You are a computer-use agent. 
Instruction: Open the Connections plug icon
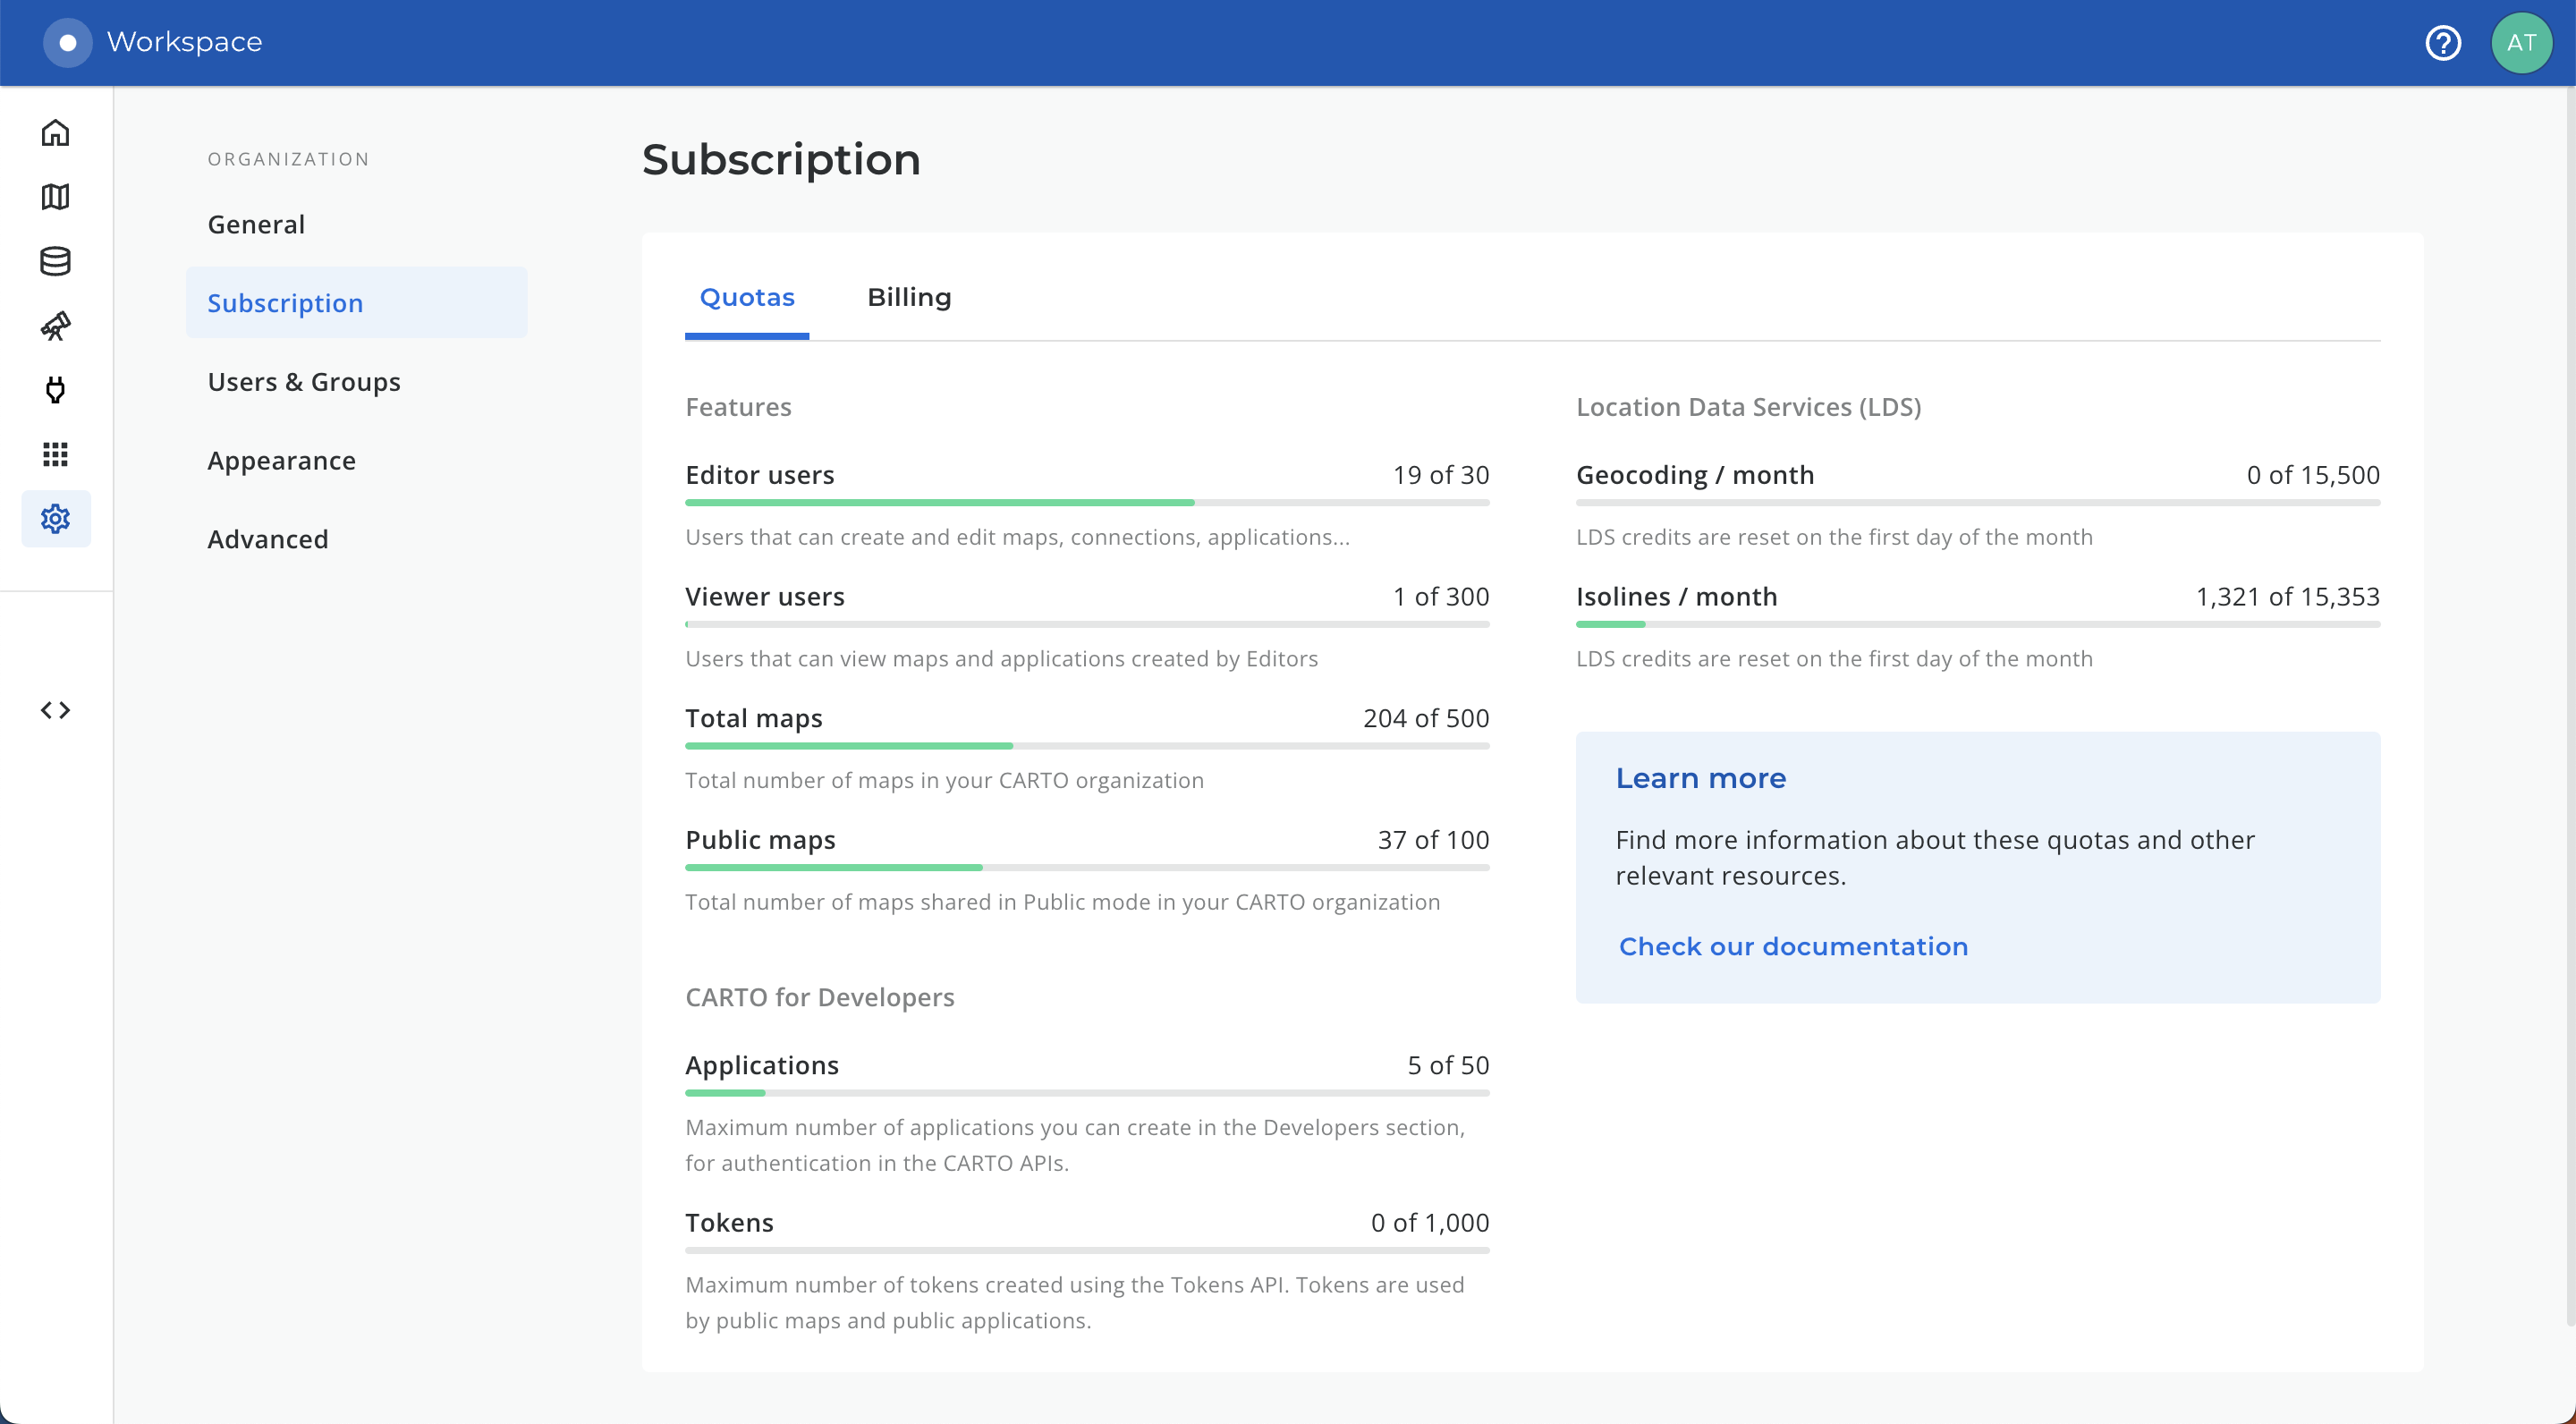tap(55, 390)
